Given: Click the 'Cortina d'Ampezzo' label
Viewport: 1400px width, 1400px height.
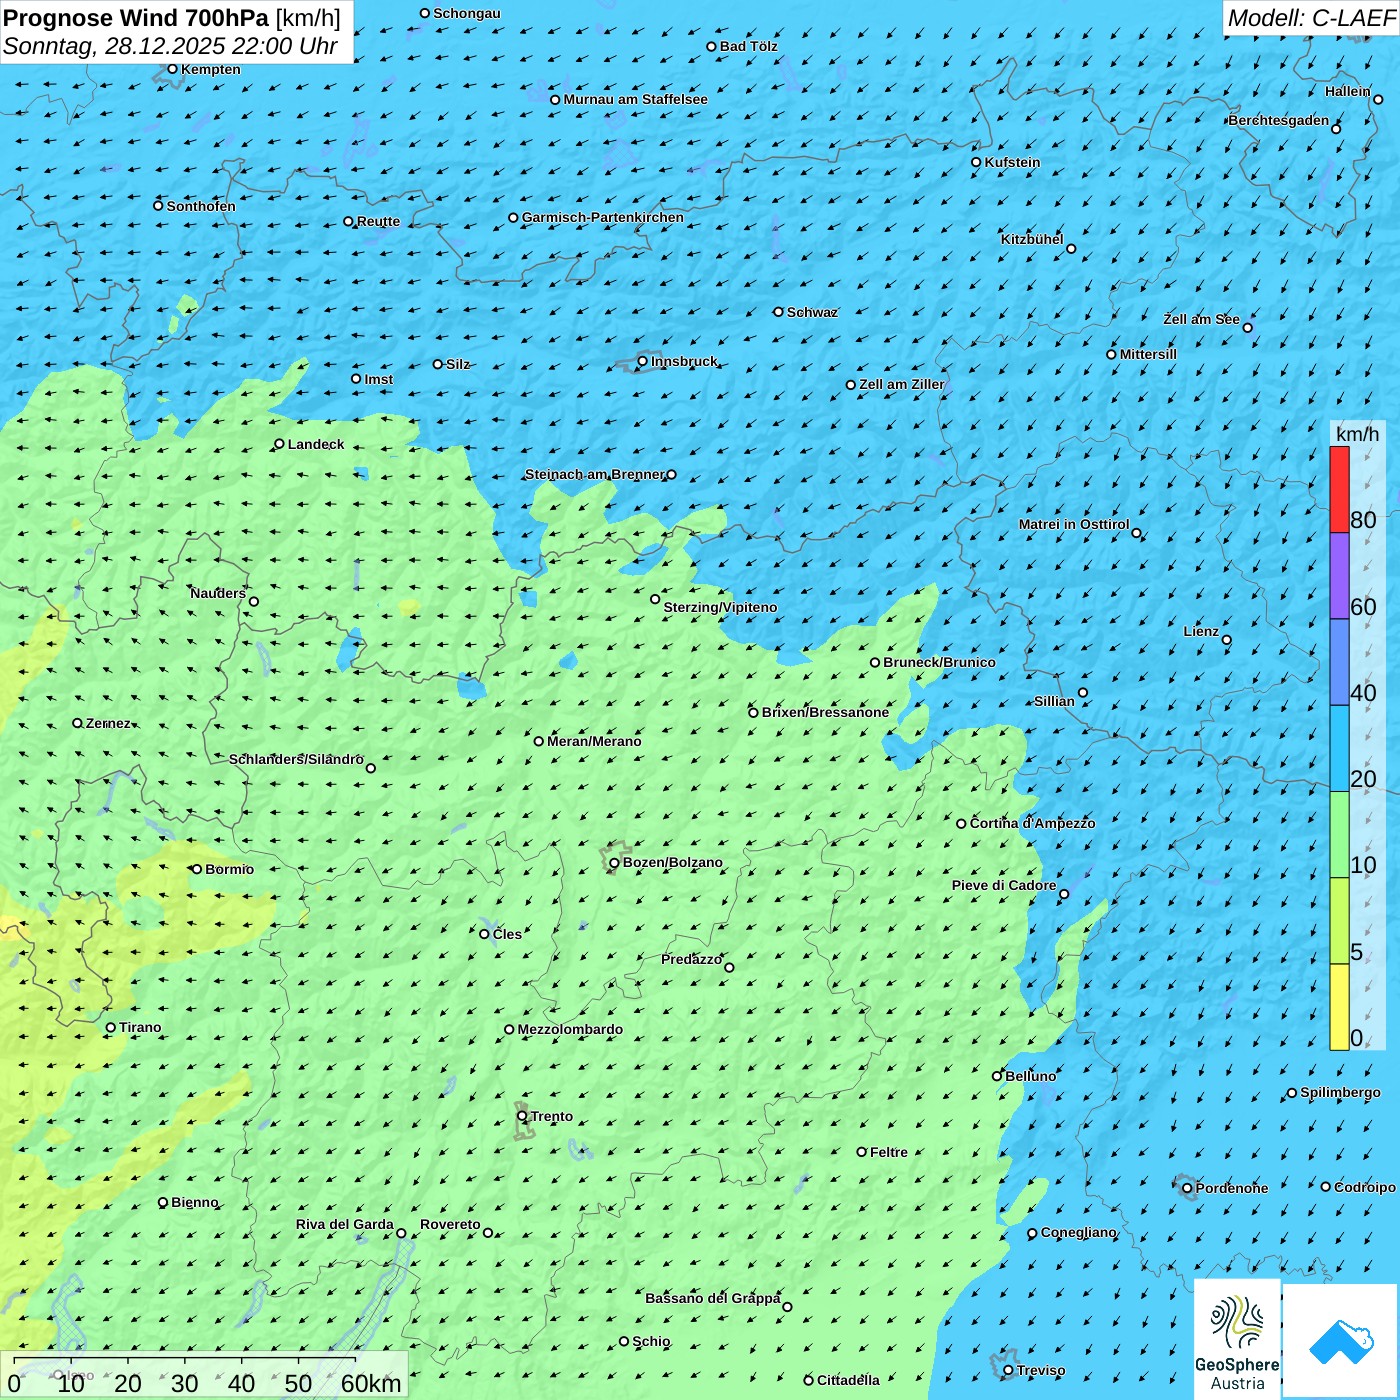Looking at the screenshot, I should point(1032,823).
